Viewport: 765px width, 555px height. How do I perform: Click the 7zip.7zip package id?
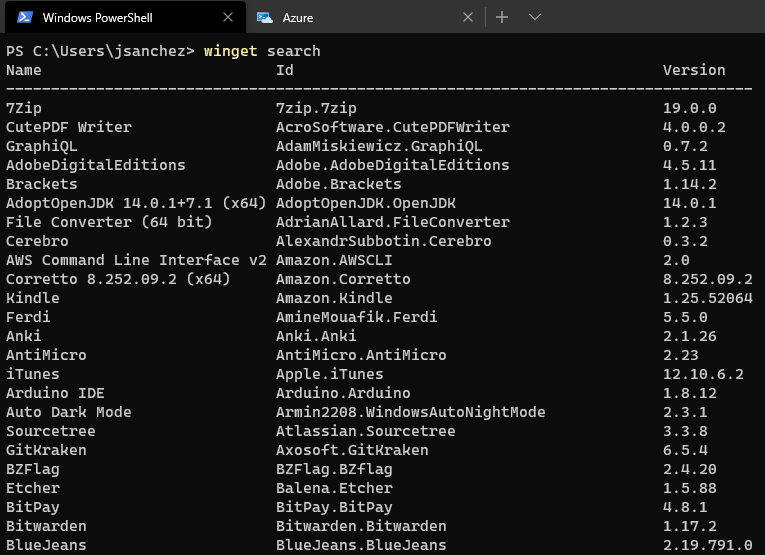click(316, 108)
